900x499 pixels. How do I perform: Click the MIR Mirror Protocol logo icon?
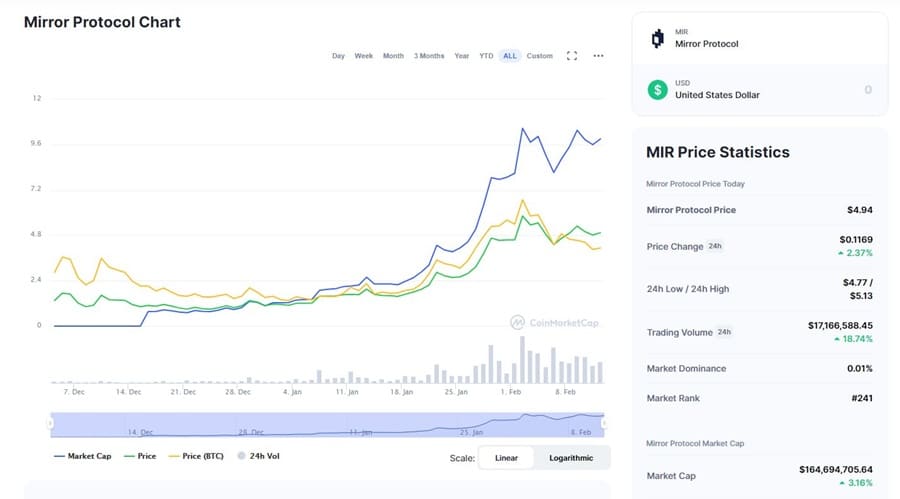(657, 39)
